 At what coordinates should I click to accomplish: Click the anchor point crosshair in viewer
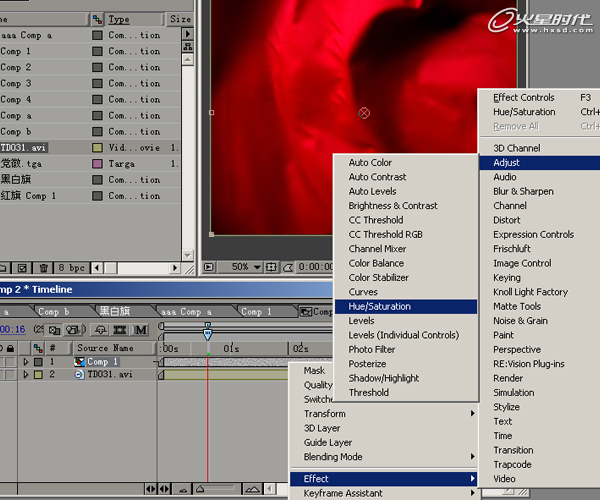364,113
